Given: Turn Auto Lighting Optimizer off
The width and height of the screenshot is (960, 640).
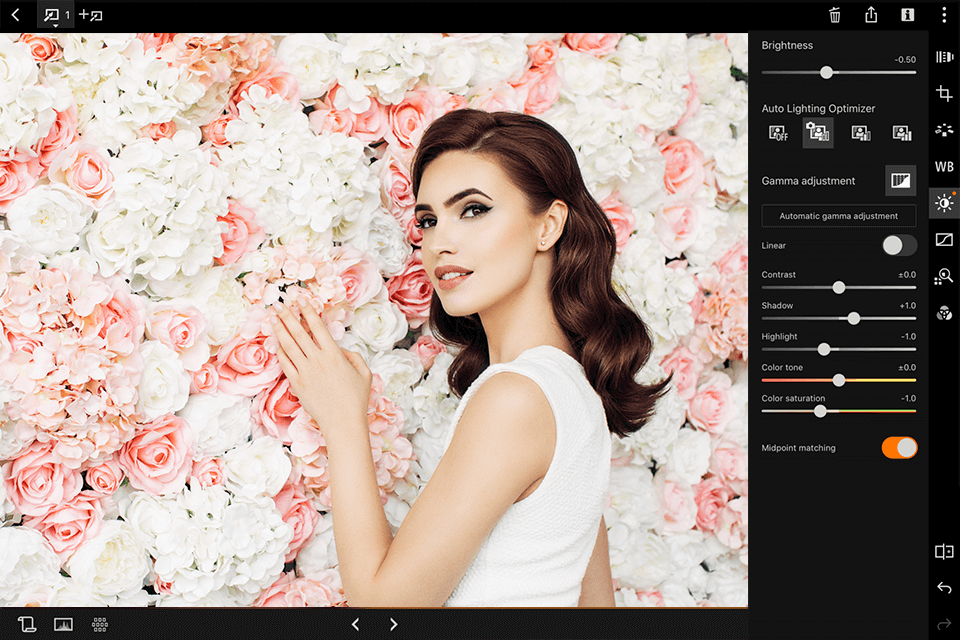Looking at the screenshot, I should 778,131.
